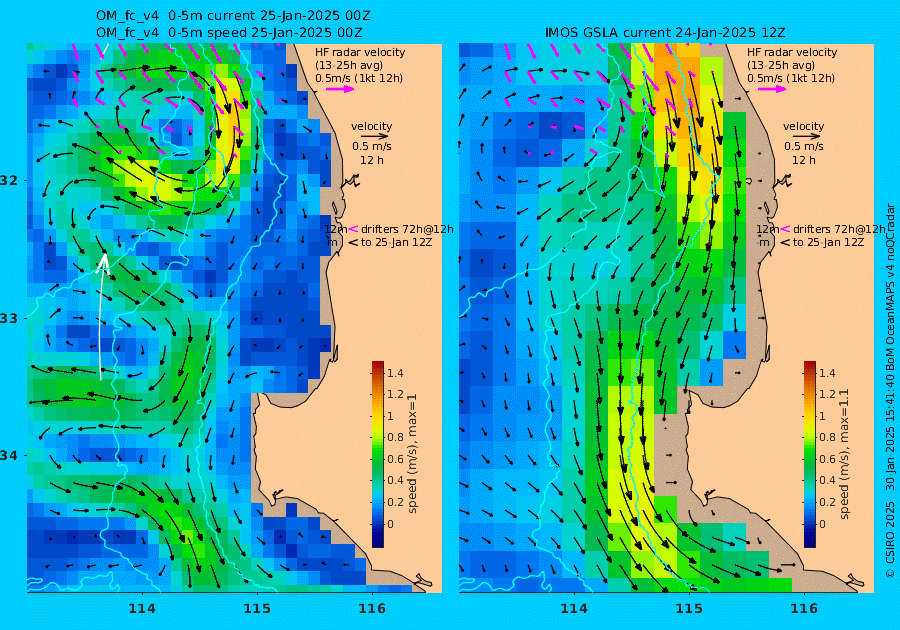This screenshot has width=900, height=630.
Task: Click longitude label 114 under right map
Action: (x=573, y=609)
